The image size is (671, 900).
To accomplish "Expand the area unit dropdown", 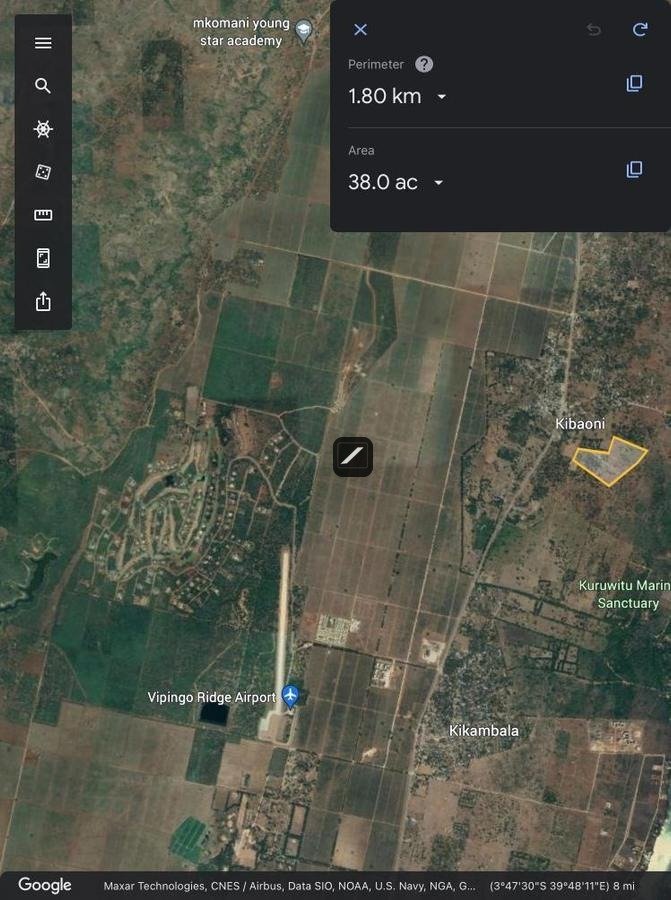I will tap(438, 183).
